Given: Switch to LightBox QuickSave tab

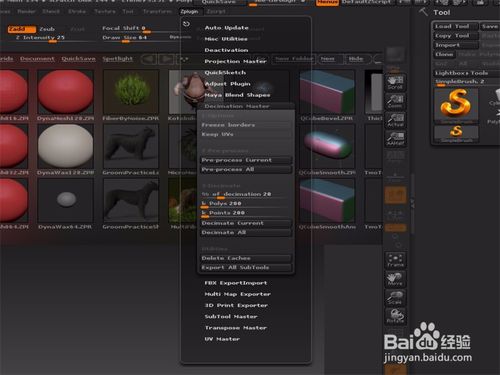Looking at the screenshot, I should click(x=78, y=59).
